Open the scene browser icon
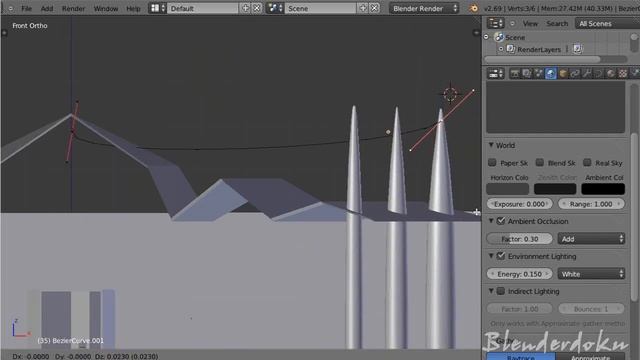Screen dimensions: 640x360 (275, 8)
